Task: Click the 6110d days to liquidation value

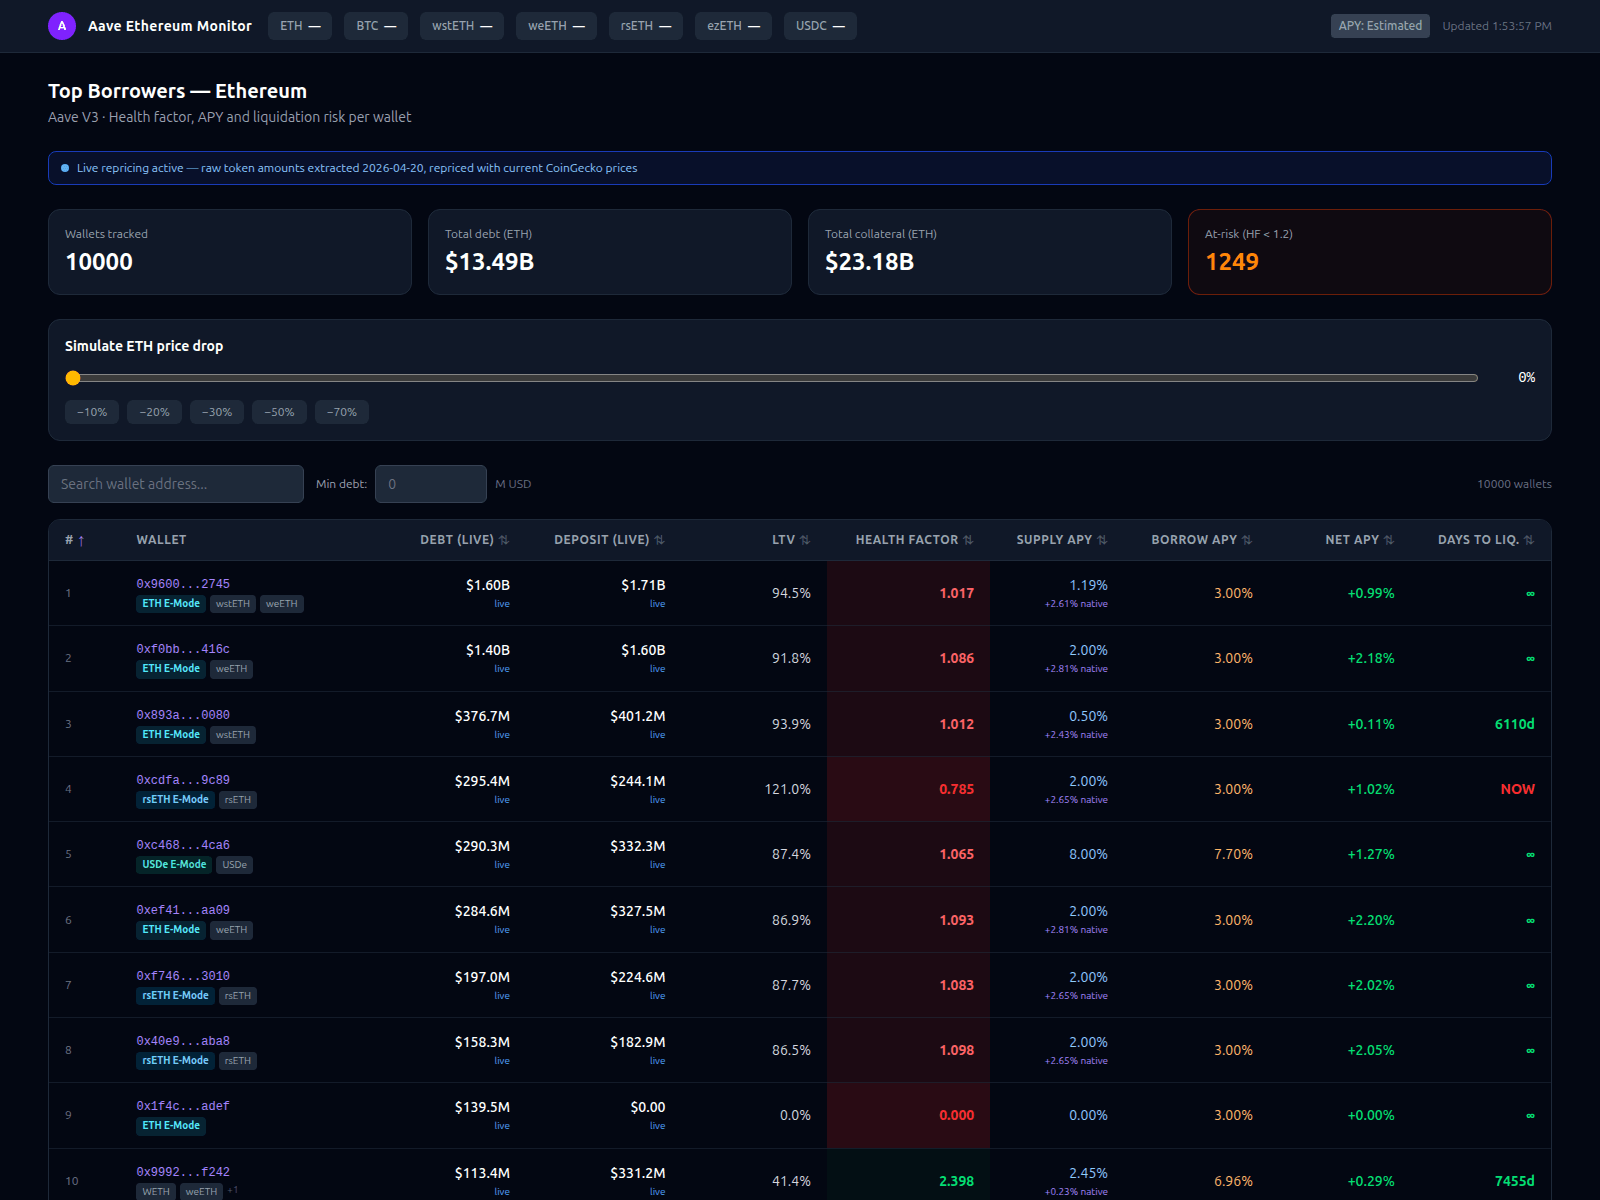Action: (x=1514, y=724)
